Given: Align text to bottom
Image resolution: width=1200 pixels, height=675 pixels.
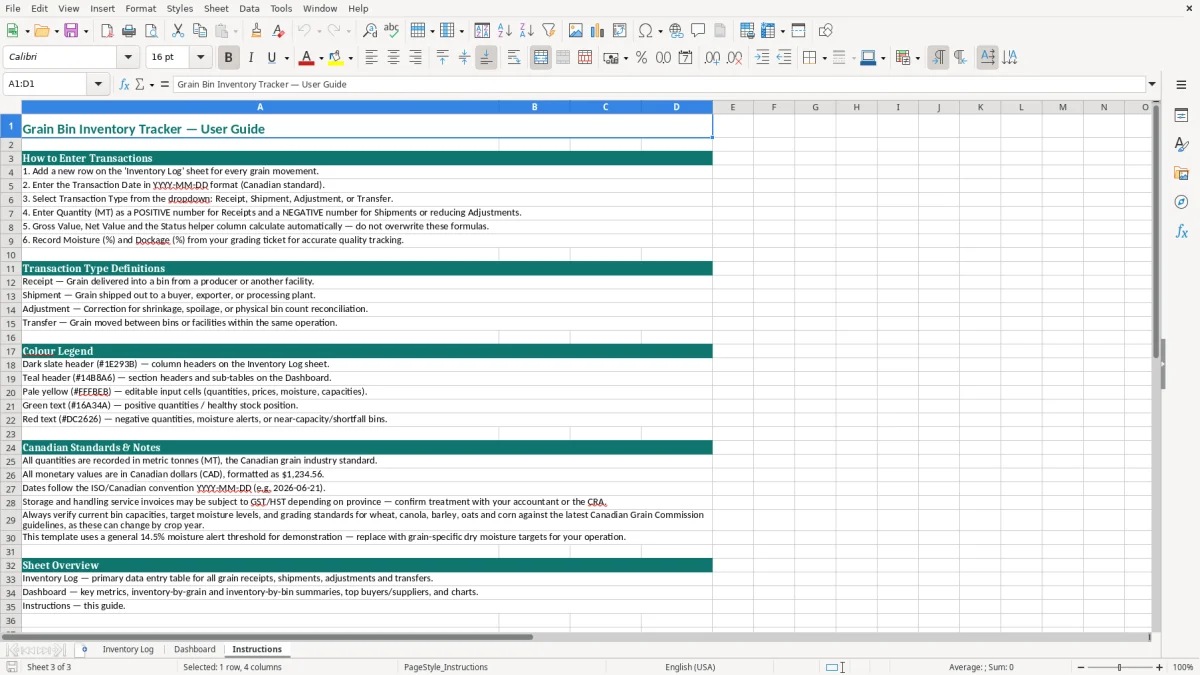Looking at the screenshot, I should [486, 58].
